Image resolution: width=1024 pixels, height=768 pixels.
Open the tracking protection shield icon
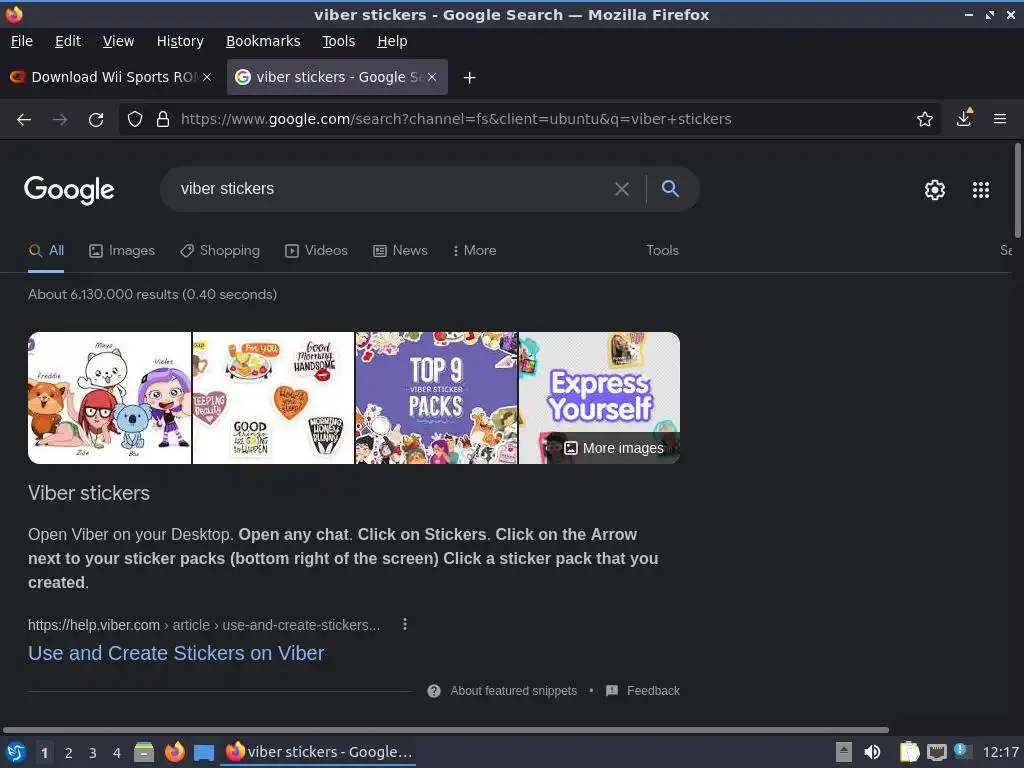tap(135, 119)
